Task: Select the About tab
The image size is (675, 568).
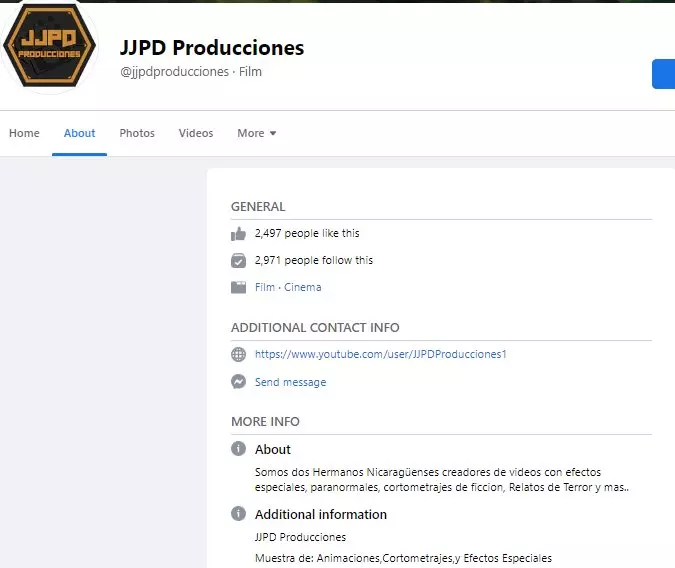Action: click(79, 133)
